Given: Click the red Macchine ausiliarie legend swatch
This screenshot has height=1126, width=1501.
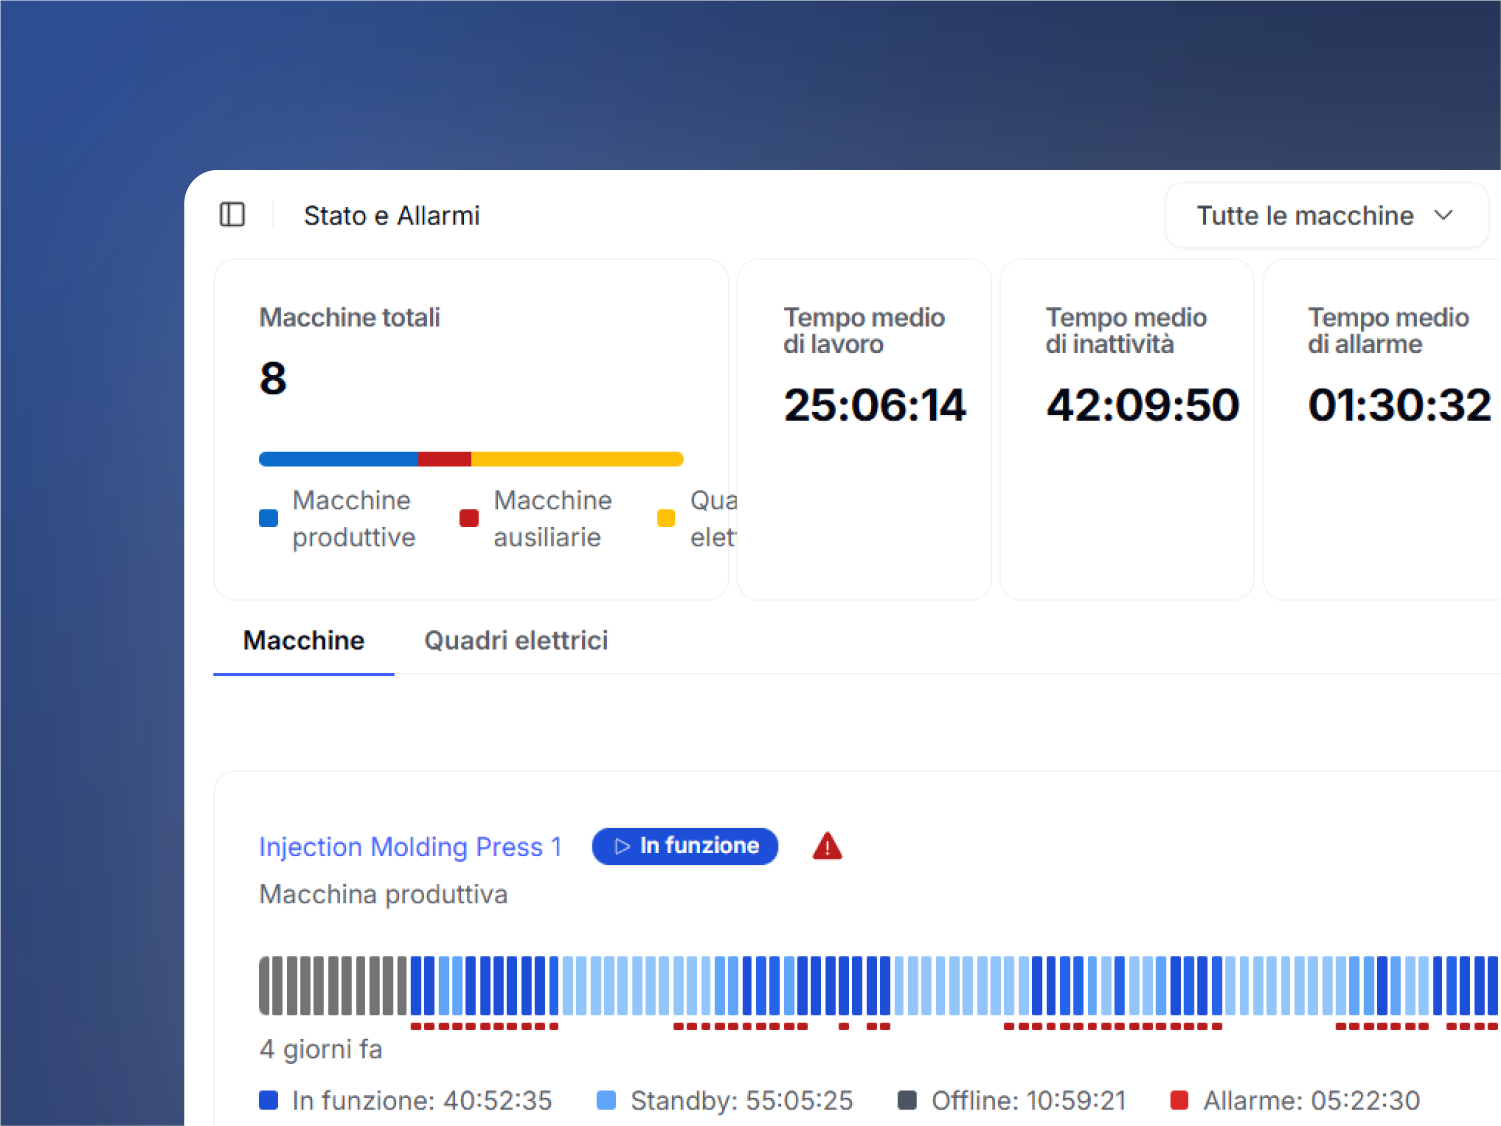Looking at the screenshot, I should pos(469,518).
